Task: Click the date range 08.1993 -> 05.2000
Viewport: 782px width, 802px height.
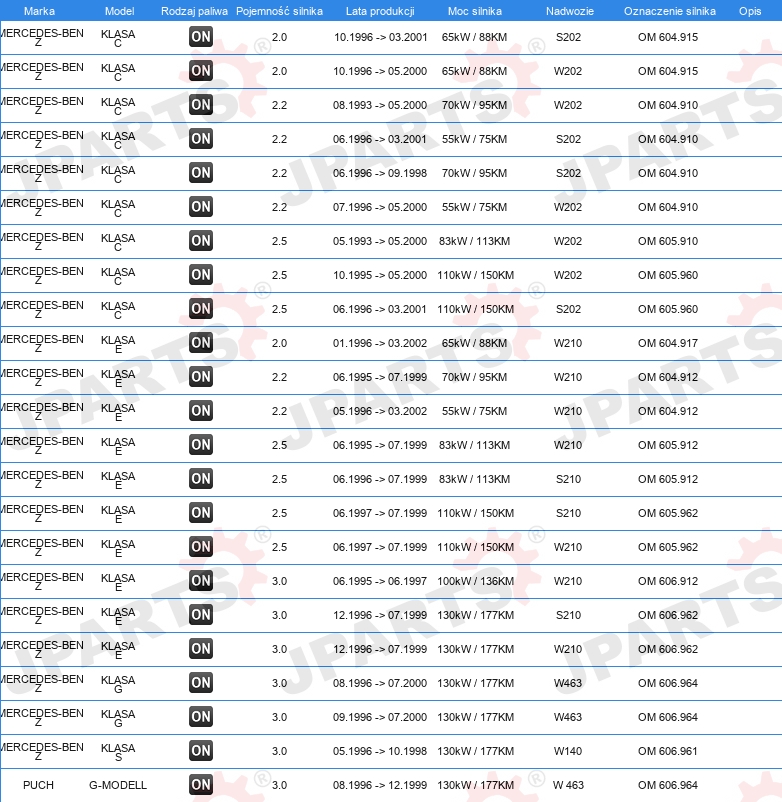Action: (x=380, y=105)
